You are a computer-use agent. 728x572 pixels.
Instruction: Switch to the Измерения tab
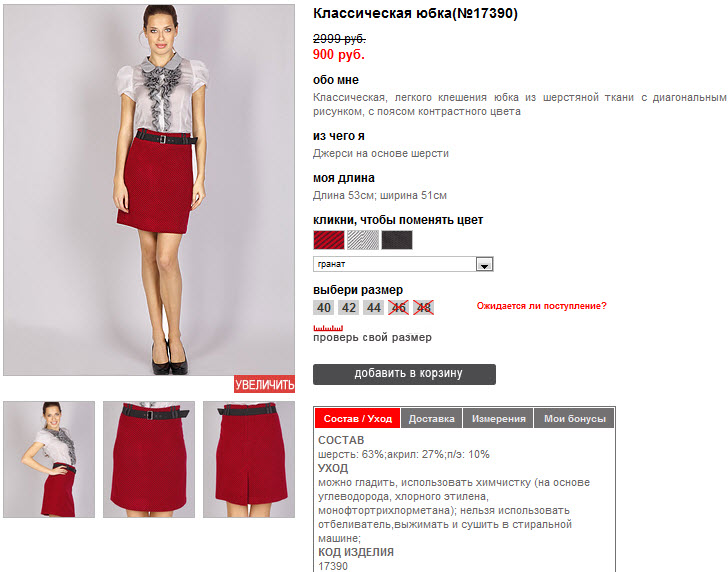point(499,418)
